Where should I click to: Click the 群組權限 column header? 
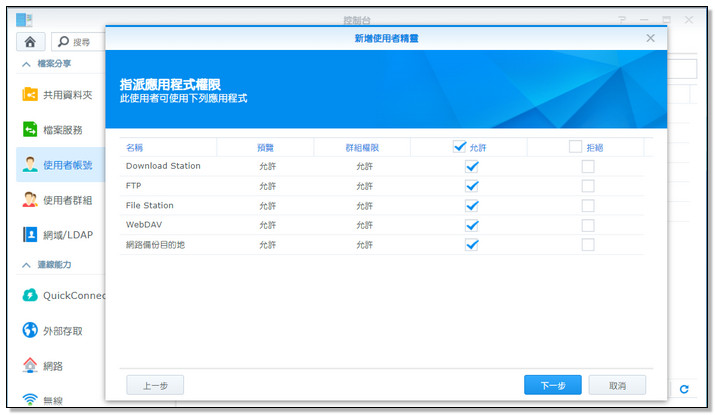pos(362,147)
